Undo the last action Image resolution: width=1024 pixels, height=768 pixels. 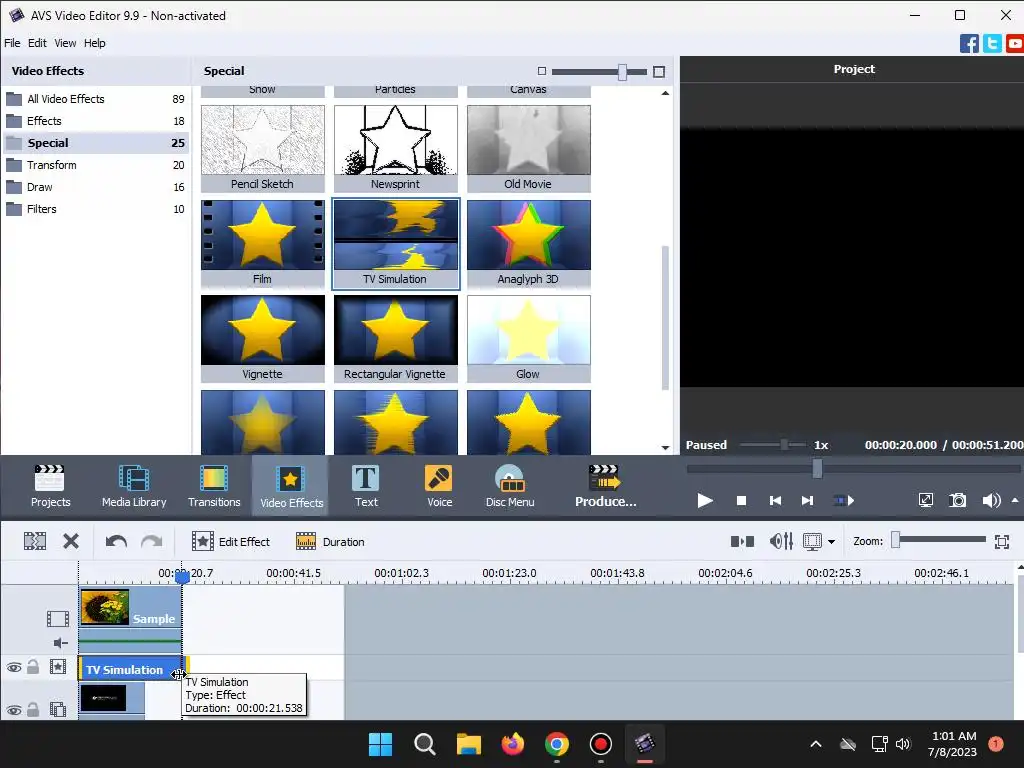pyautogui.click(x=116, y=541)
